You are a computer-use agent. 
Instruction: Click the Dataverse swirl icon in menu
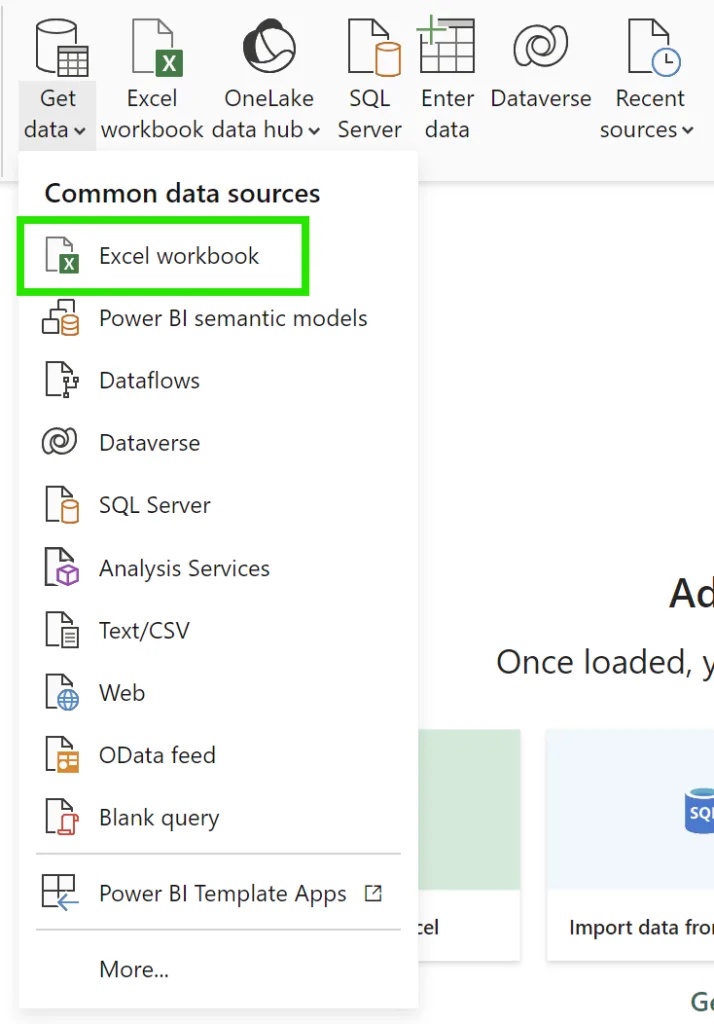point(59,441)
